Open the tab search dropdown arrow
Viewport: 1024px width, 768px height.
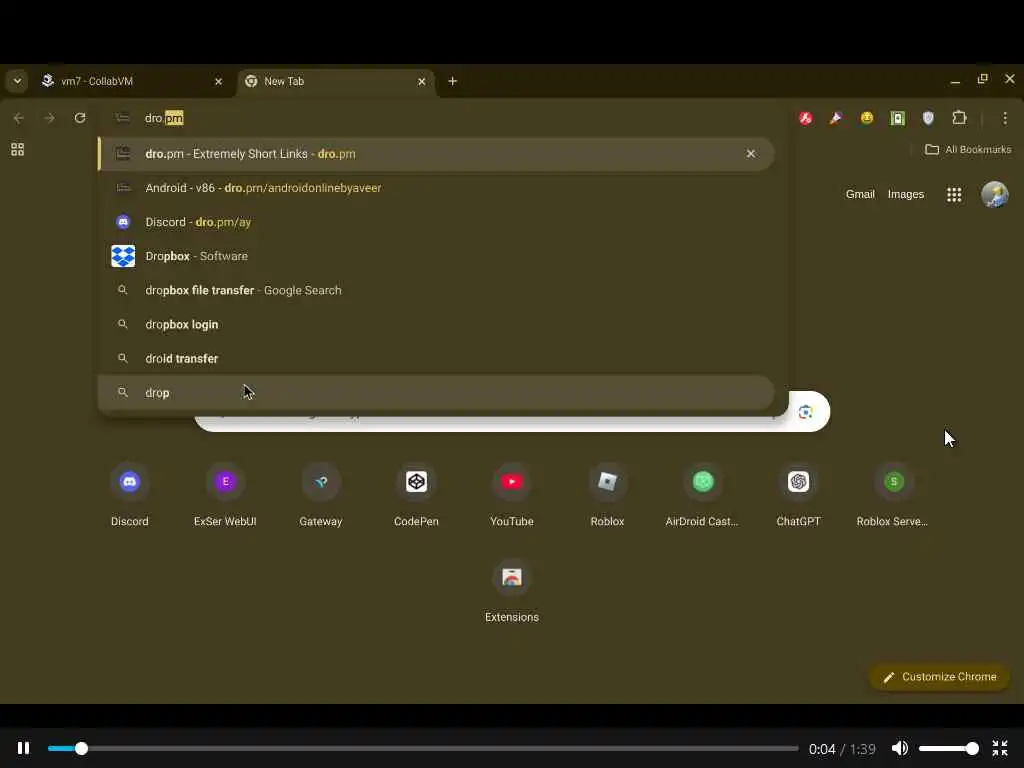point(18,81)
